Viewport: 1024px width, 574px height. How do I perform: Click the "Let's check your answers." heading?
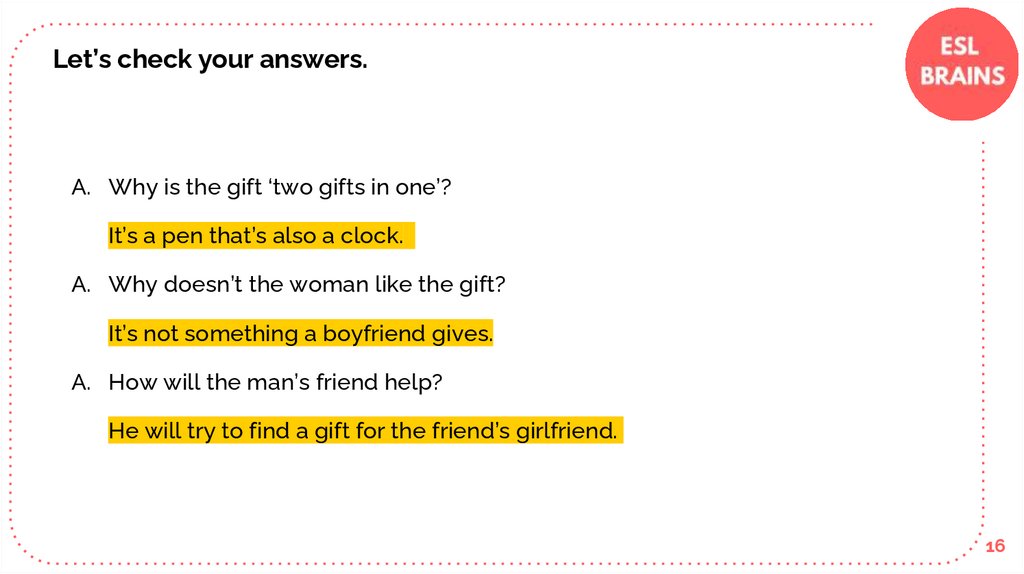pyautogui.click(x=210, y=60)
